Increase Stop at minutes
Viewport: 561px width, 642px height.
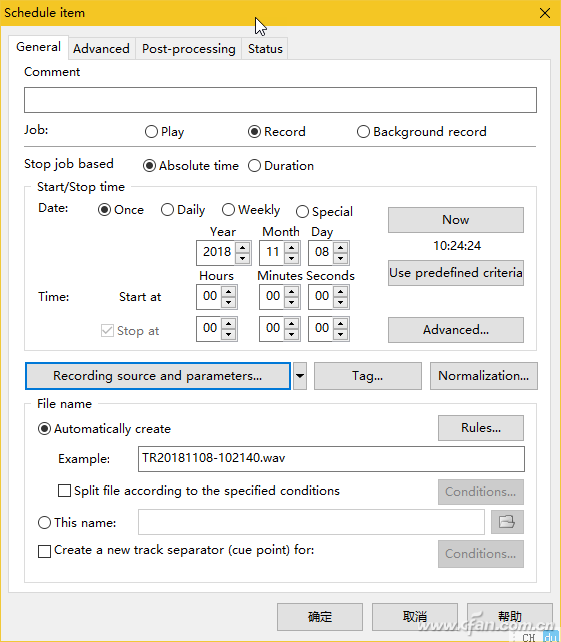click(291, 323)
